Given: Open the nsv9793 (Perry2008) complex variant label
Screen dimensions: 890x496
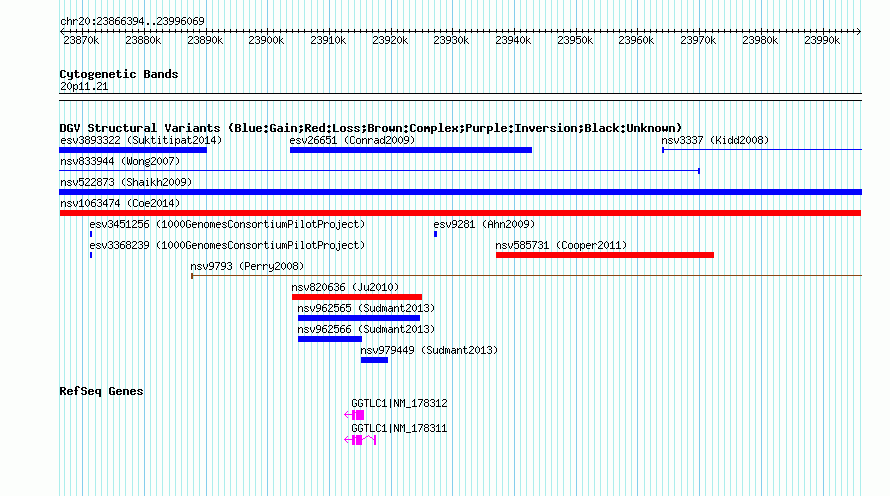Looking at the screenshot, I should coord(247,266).
